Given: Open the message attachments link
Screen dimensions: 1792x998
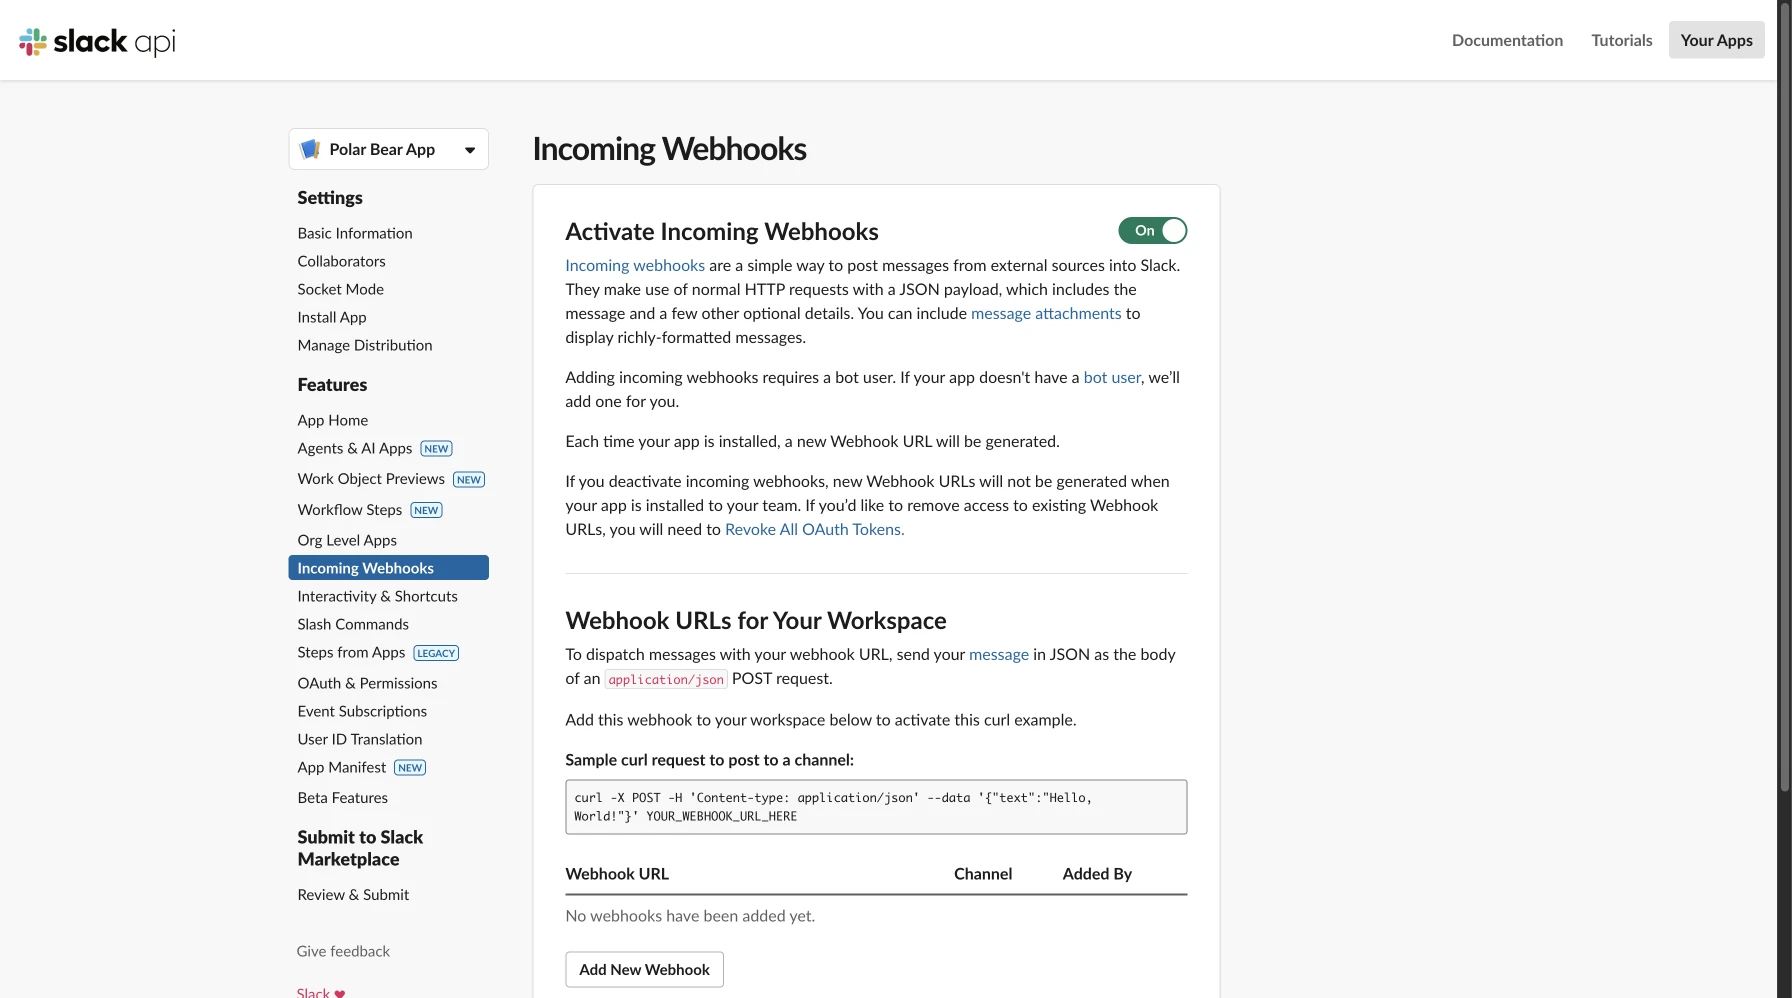Looking at the screenshot, I should (x=1046, y=314).
